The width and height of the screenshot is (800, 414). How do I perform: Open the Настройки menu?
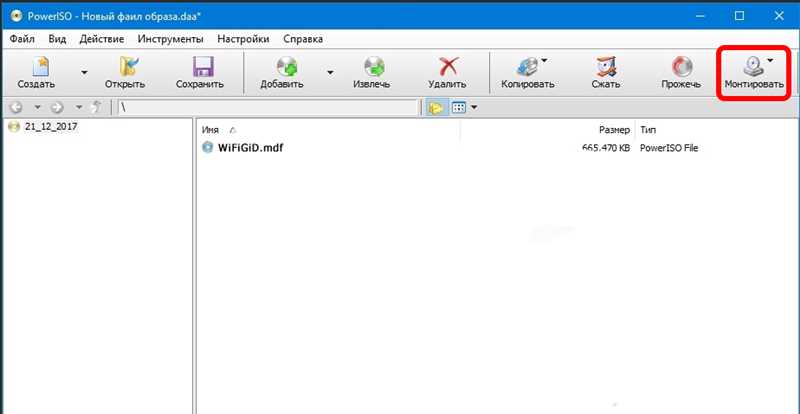[243, 39]
